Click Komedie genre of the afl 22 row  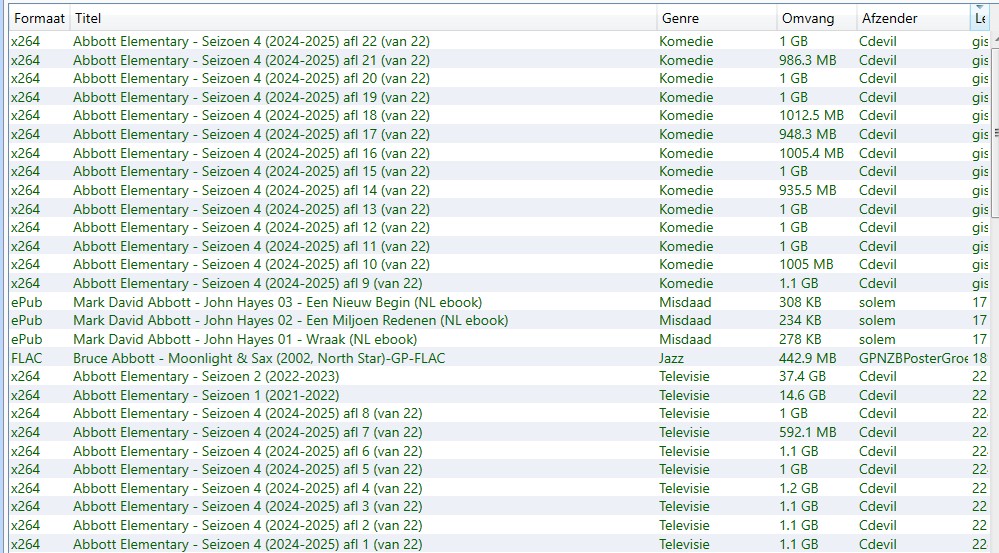(686, 41)
